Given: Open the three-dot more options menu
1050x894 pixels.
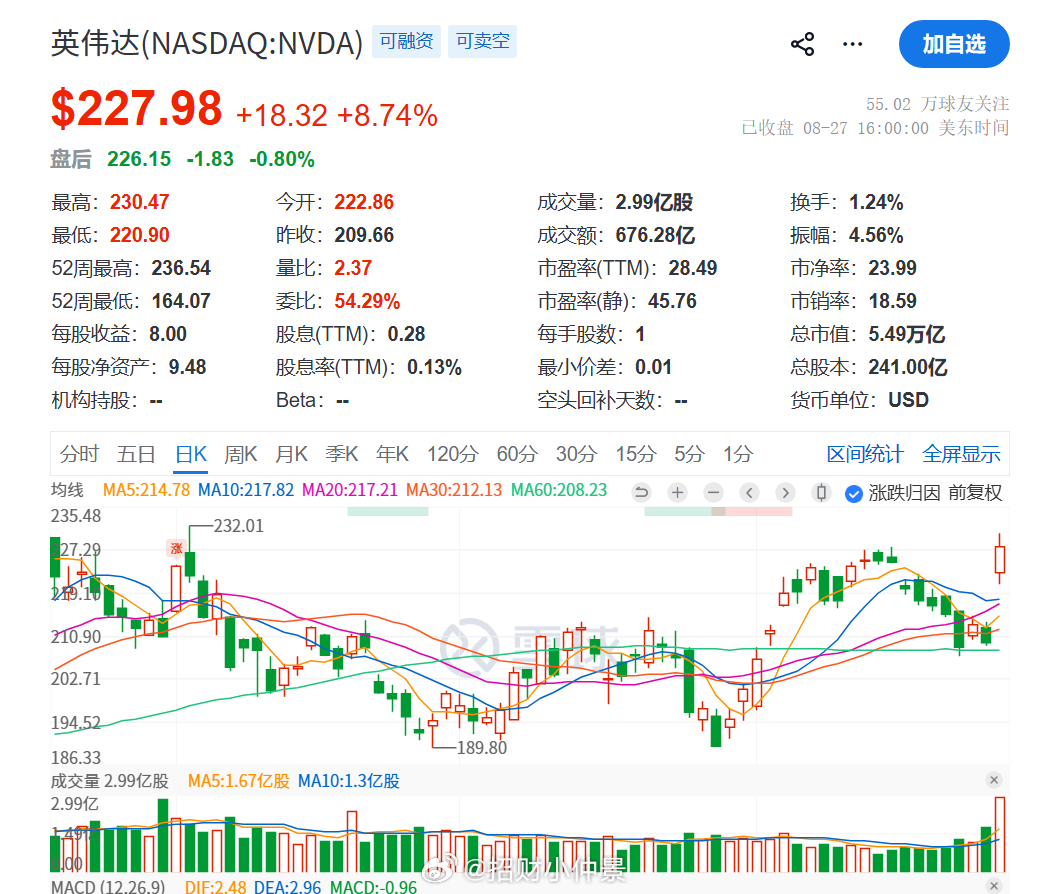Looking at the screenshot, I should (852, 44).
